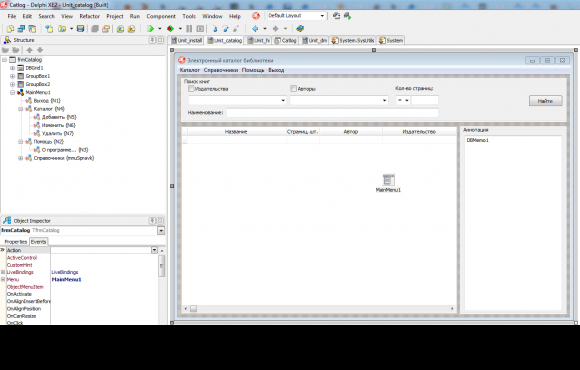
Task: Click the down arrow in Structure panel
Action: [40, 50]
